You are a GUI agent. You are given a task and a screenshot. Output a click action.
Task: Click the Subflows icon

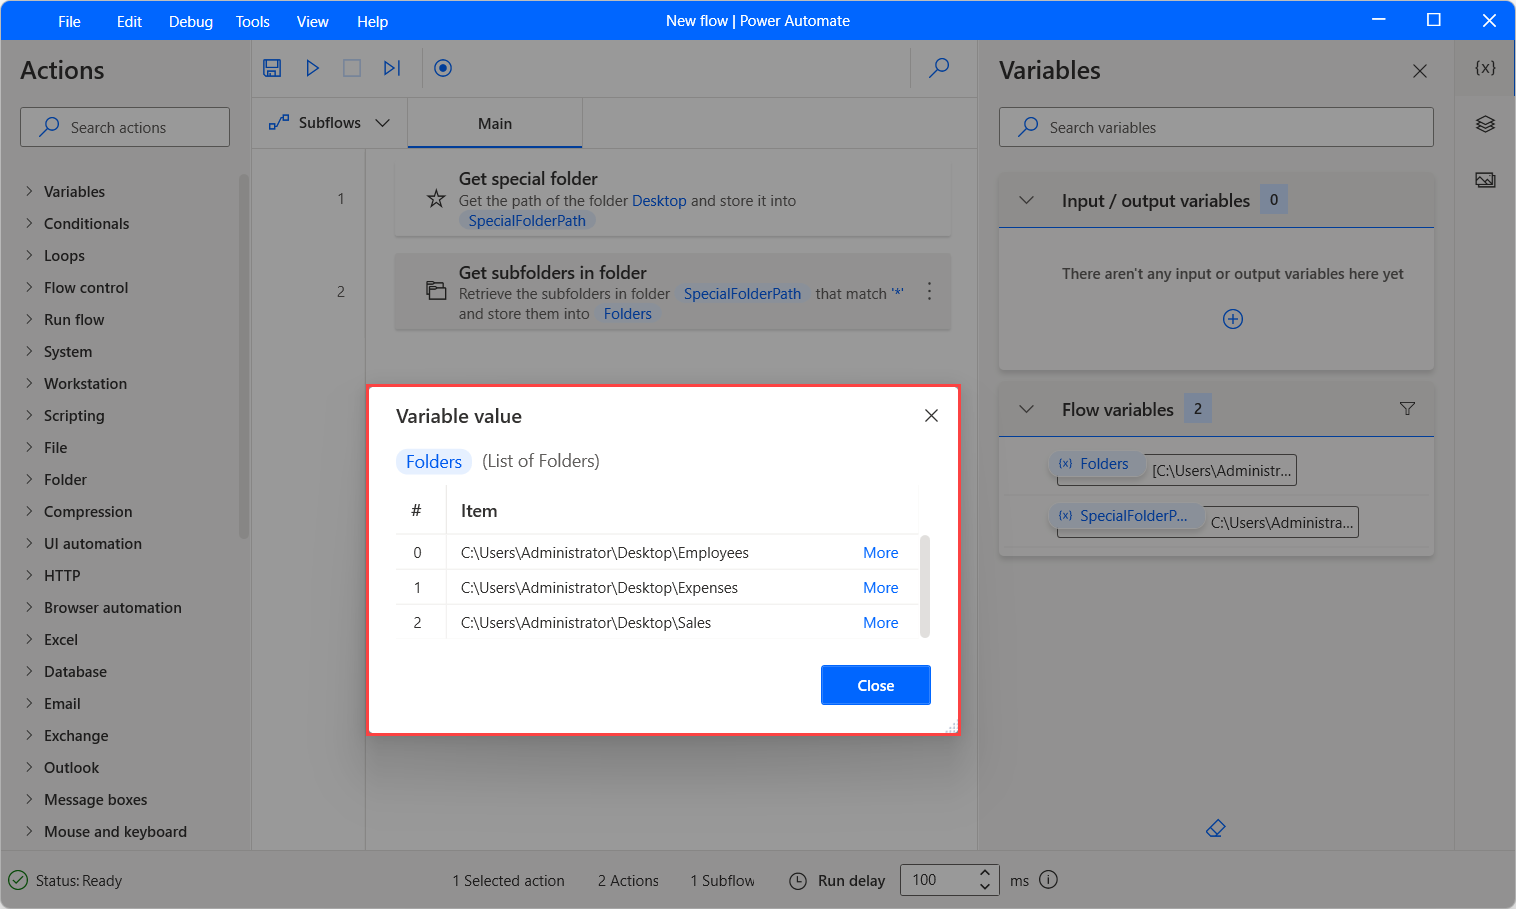pyautogui.click(x=279, y=123)
